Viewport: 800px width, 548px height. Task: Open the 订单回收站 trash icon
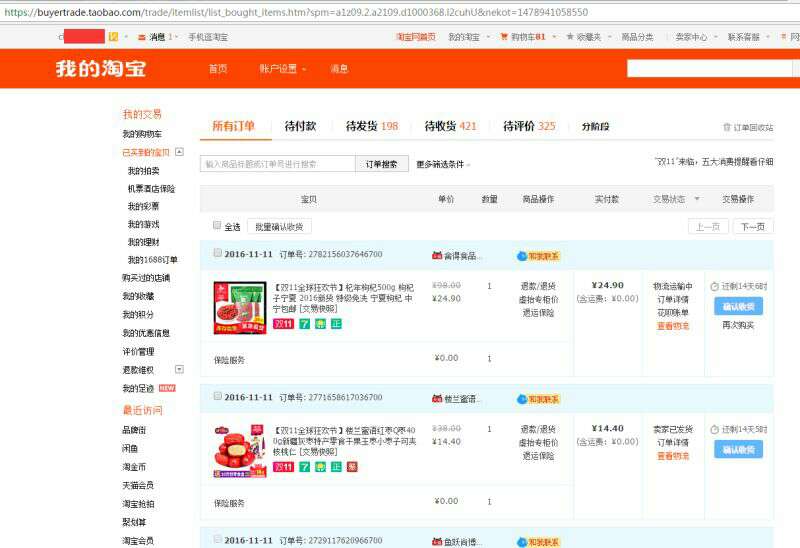(x=727, y=127)
